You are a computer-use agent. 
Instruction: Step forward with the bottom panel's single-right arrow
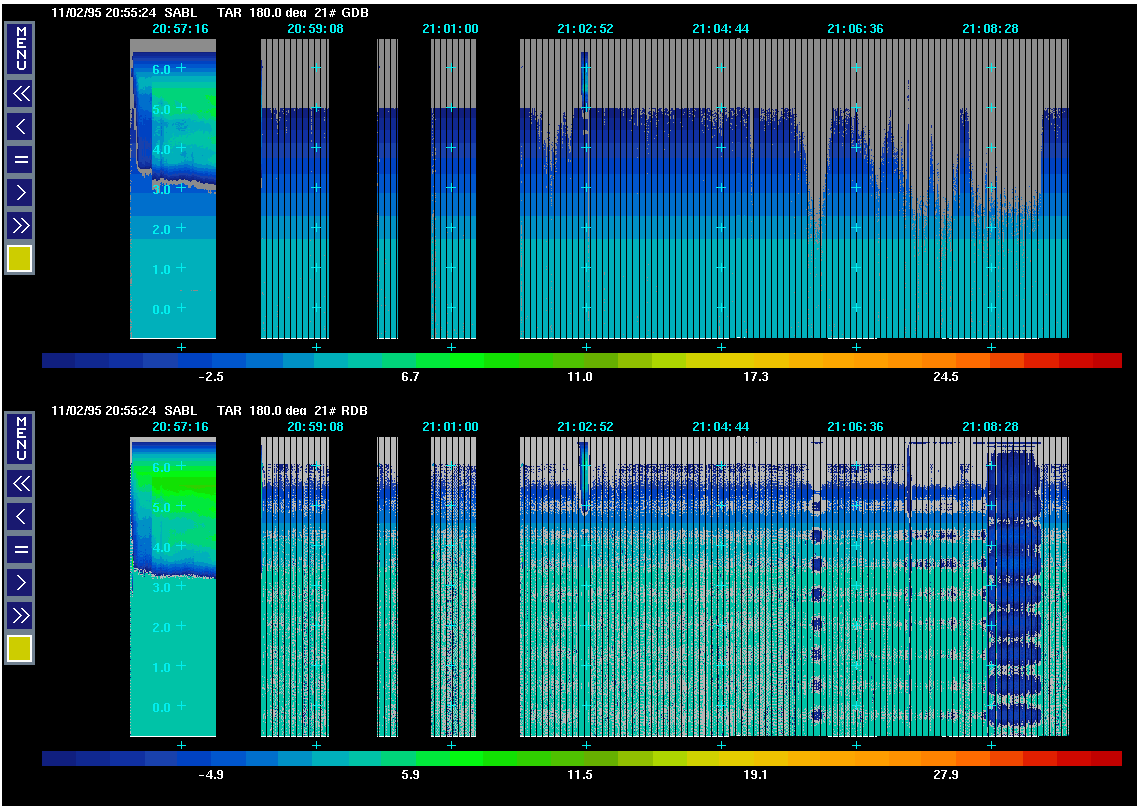point(20,581)
